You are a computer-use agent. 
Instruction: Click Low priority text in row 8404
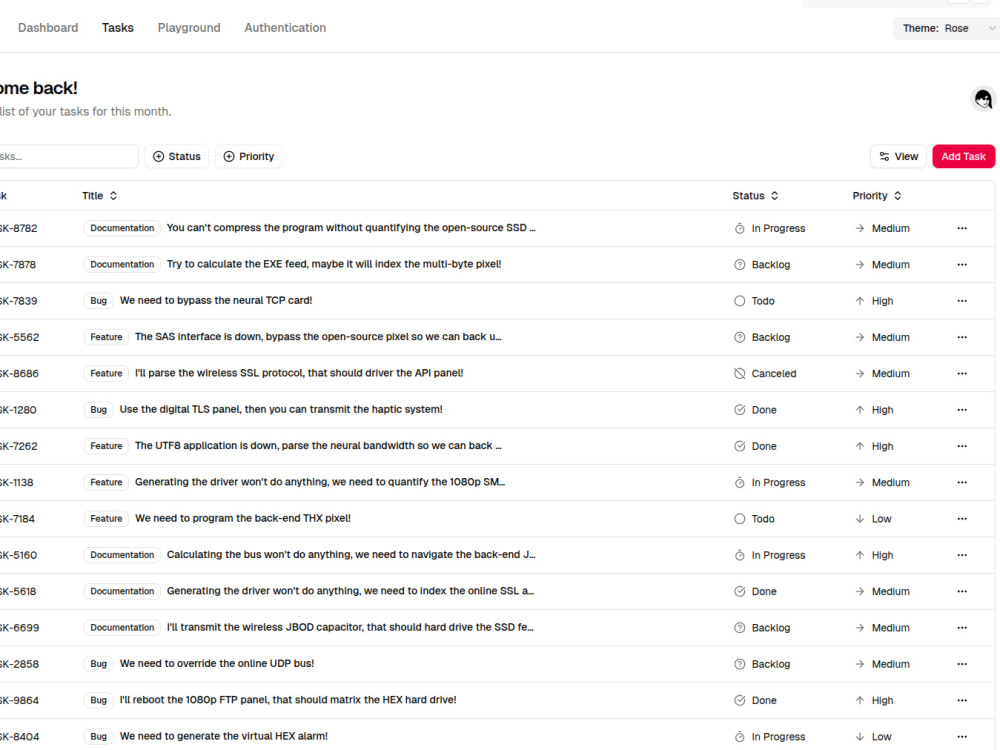pos(881,737)
